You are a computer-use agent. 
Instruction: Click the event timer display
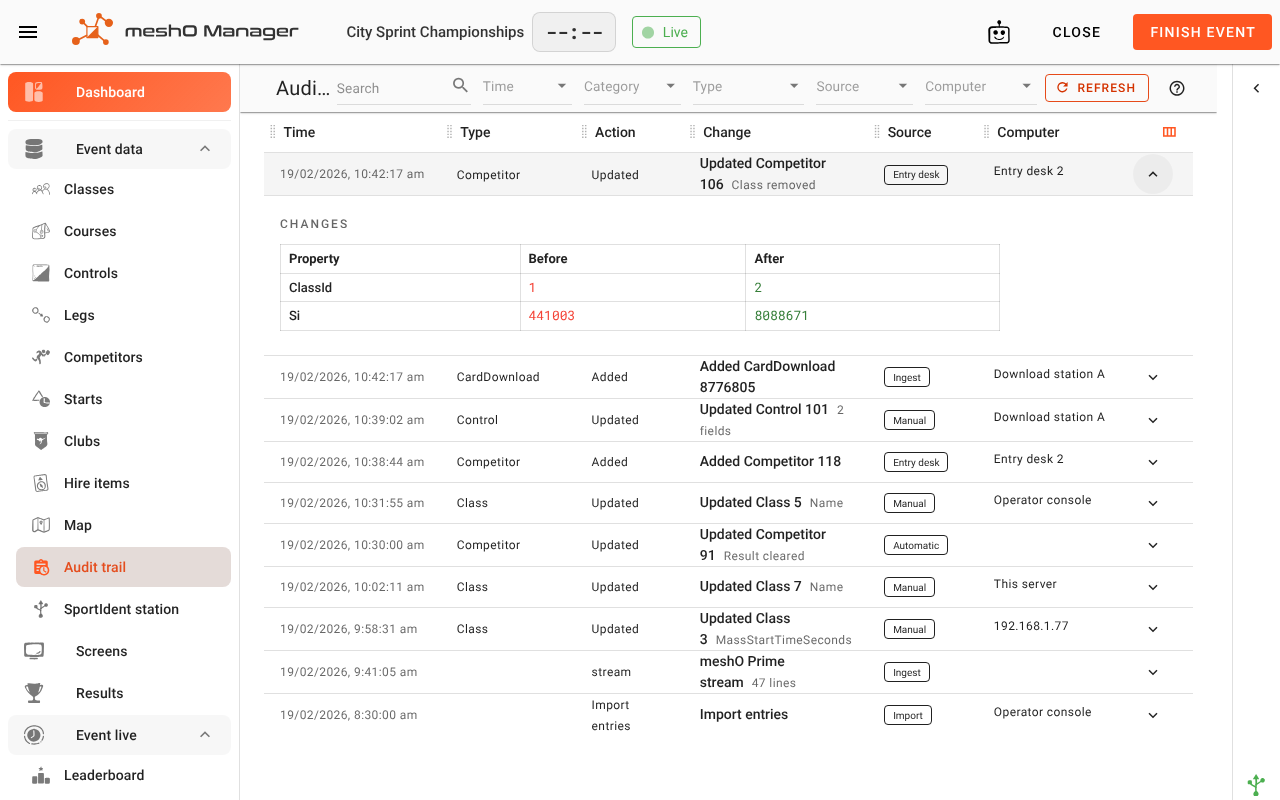tap(574, 32)
